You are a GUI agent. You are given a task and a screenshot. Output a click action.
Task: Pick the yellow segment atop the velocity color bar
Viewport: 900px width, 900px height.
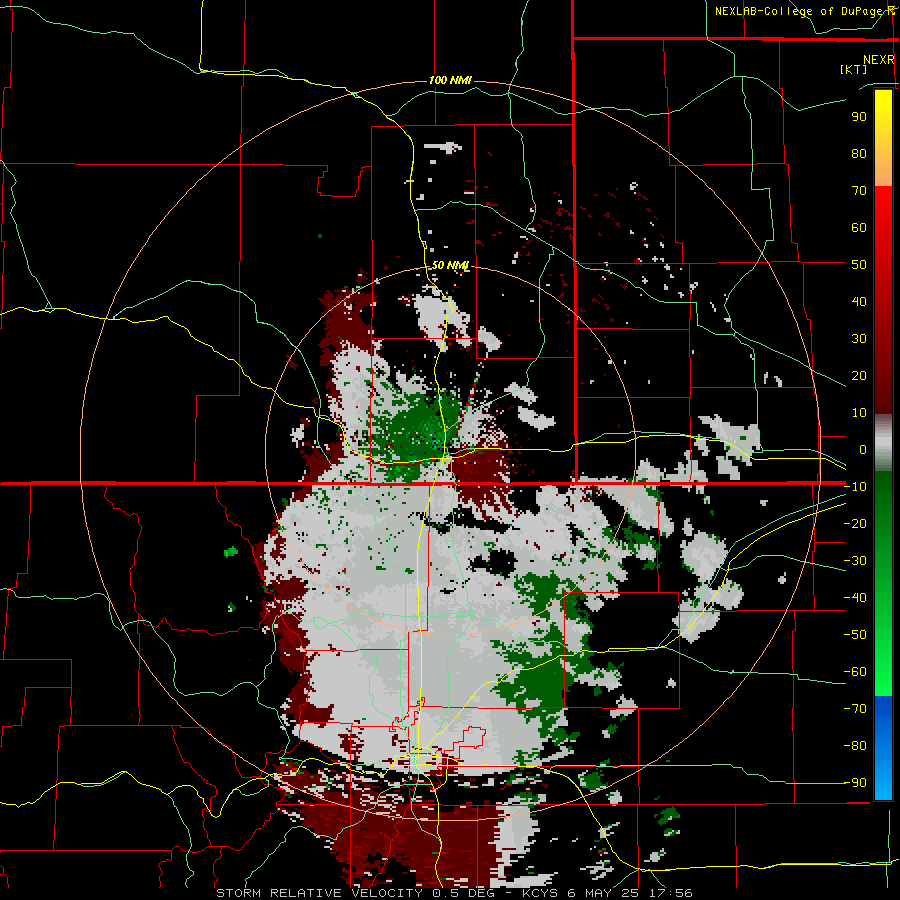pyautogui.click(x=883, y=138)
